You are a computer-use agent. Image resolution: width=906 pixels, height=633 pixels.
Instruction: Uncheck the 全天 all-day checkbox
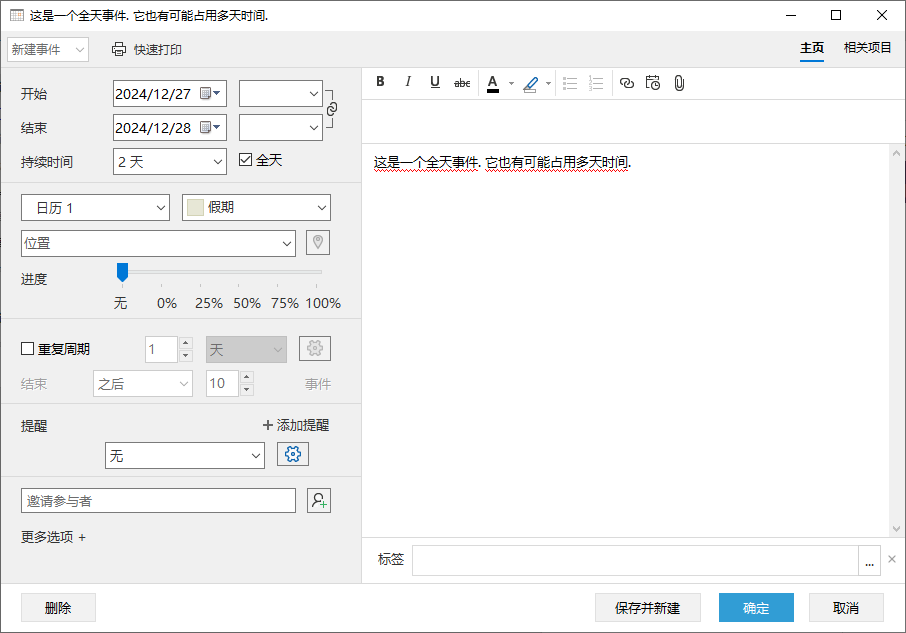246,159
